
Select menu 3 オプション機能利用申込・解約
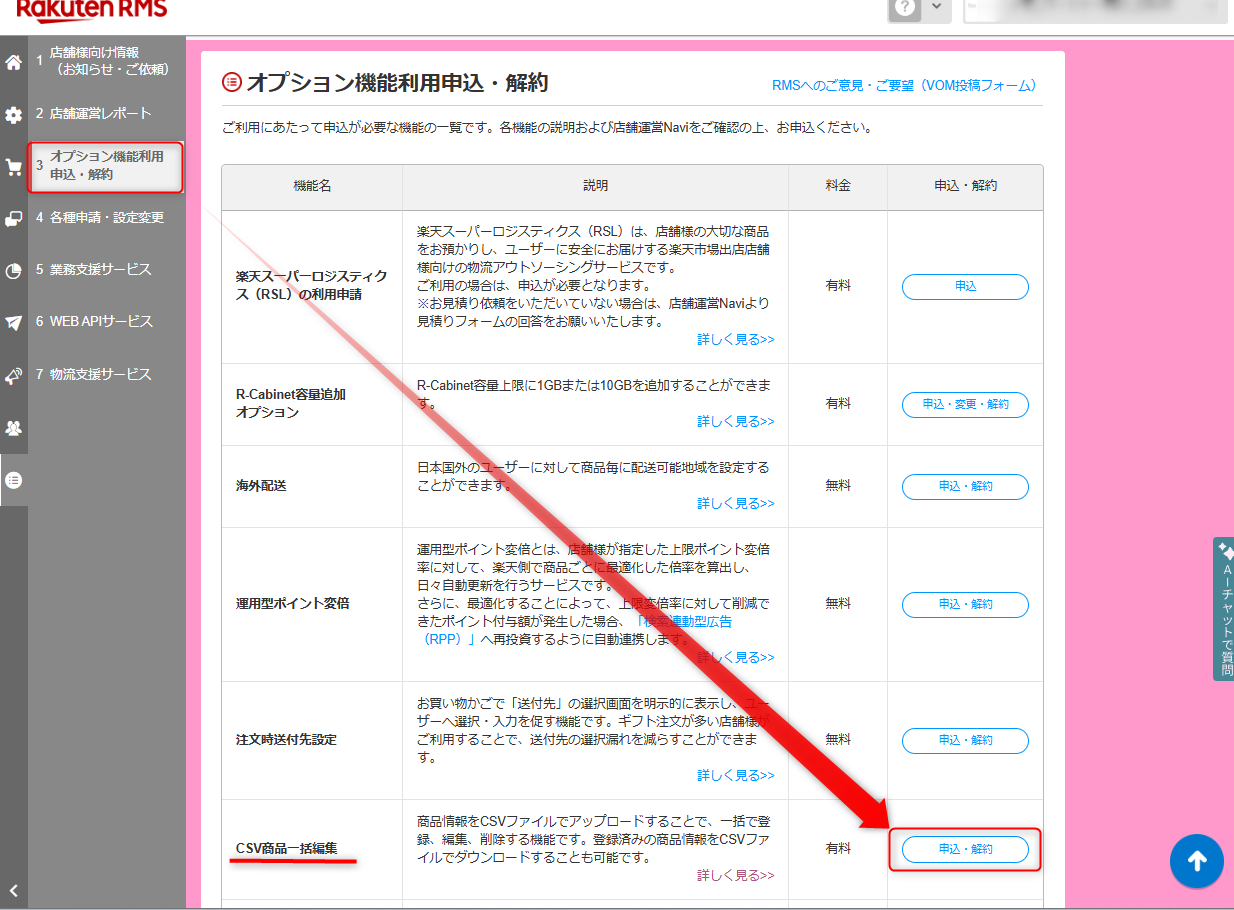pyautogui.click(x=107, y=166)
